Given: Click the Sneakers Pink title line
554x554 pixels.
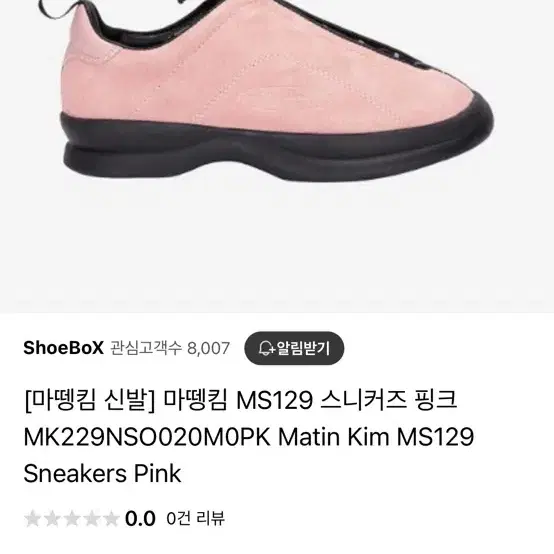Looking at the screenshot, I should pyautogui.click(x=102, y=473).
